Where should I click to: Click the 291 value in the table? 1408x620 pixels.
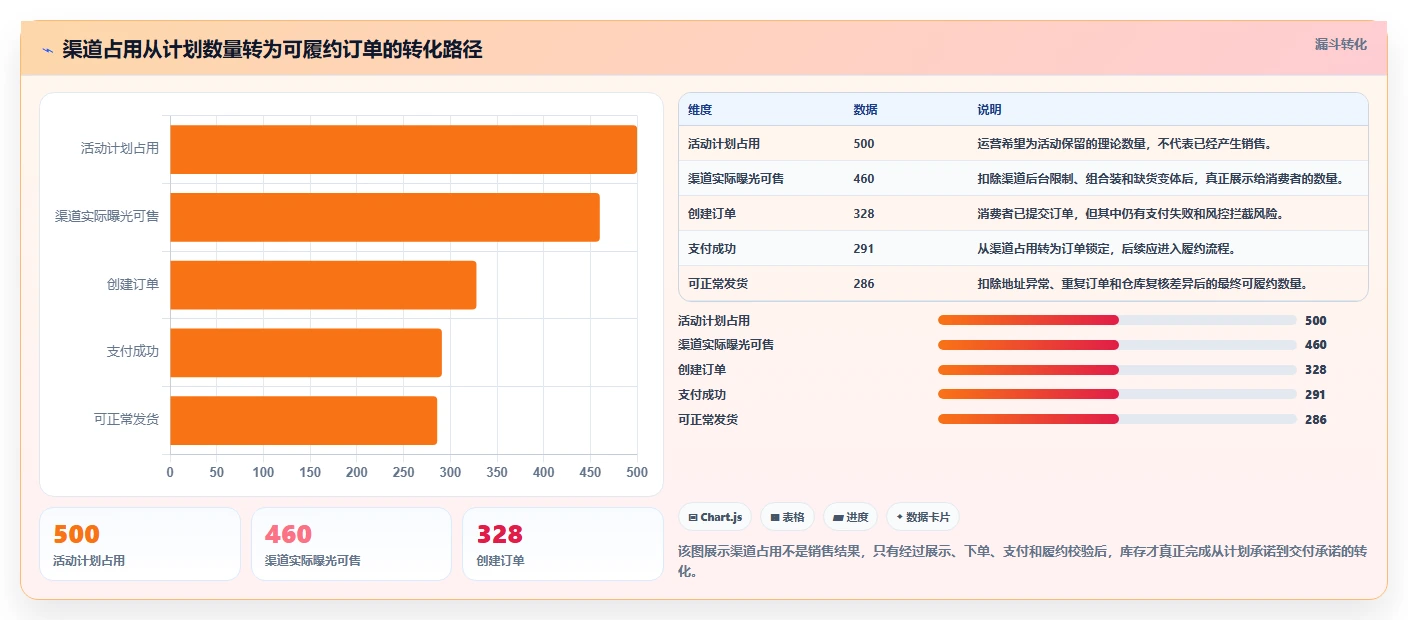pos(864,249)
